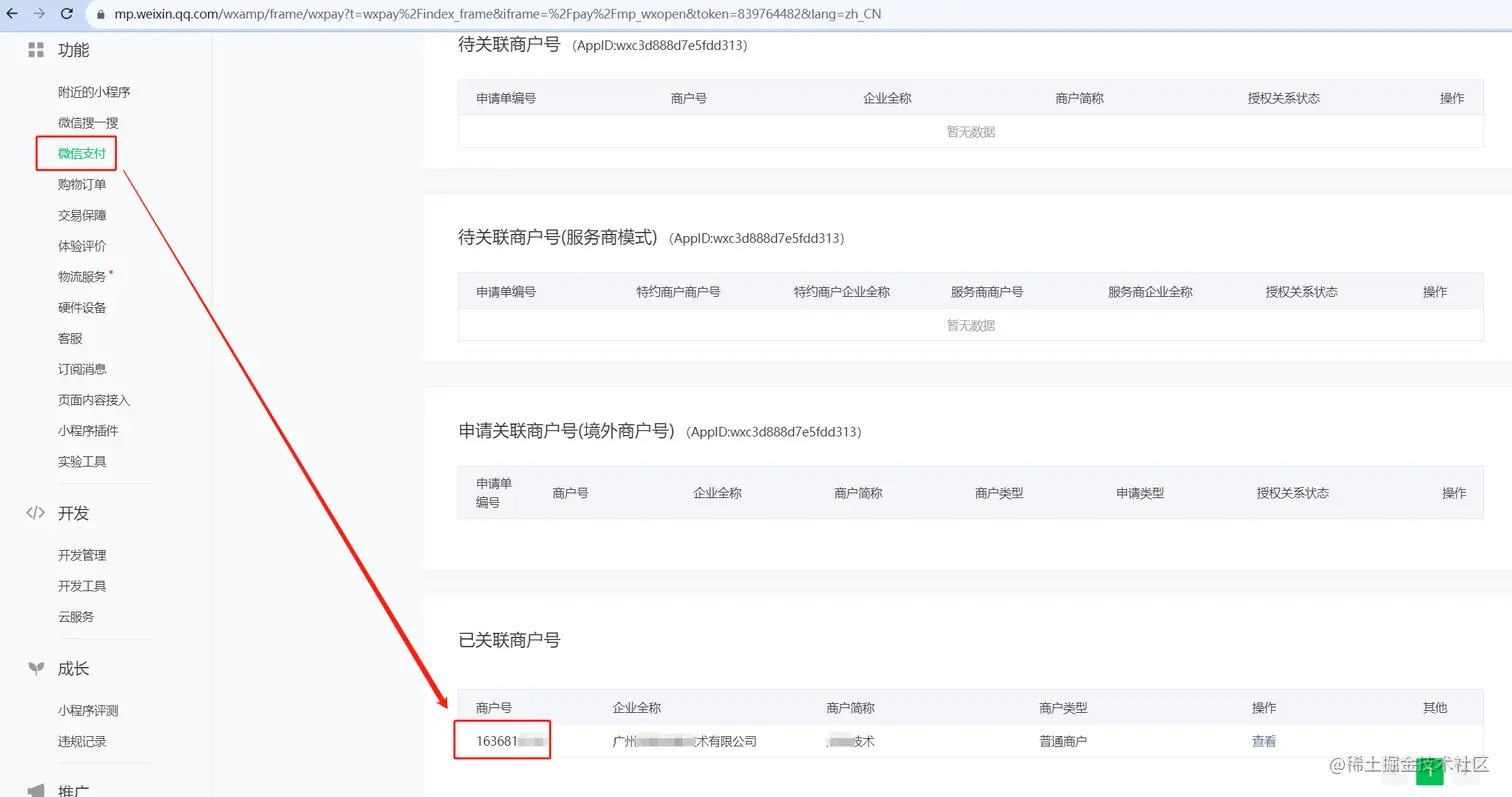Click the lock icon in the address bar

tap(101, 14)
